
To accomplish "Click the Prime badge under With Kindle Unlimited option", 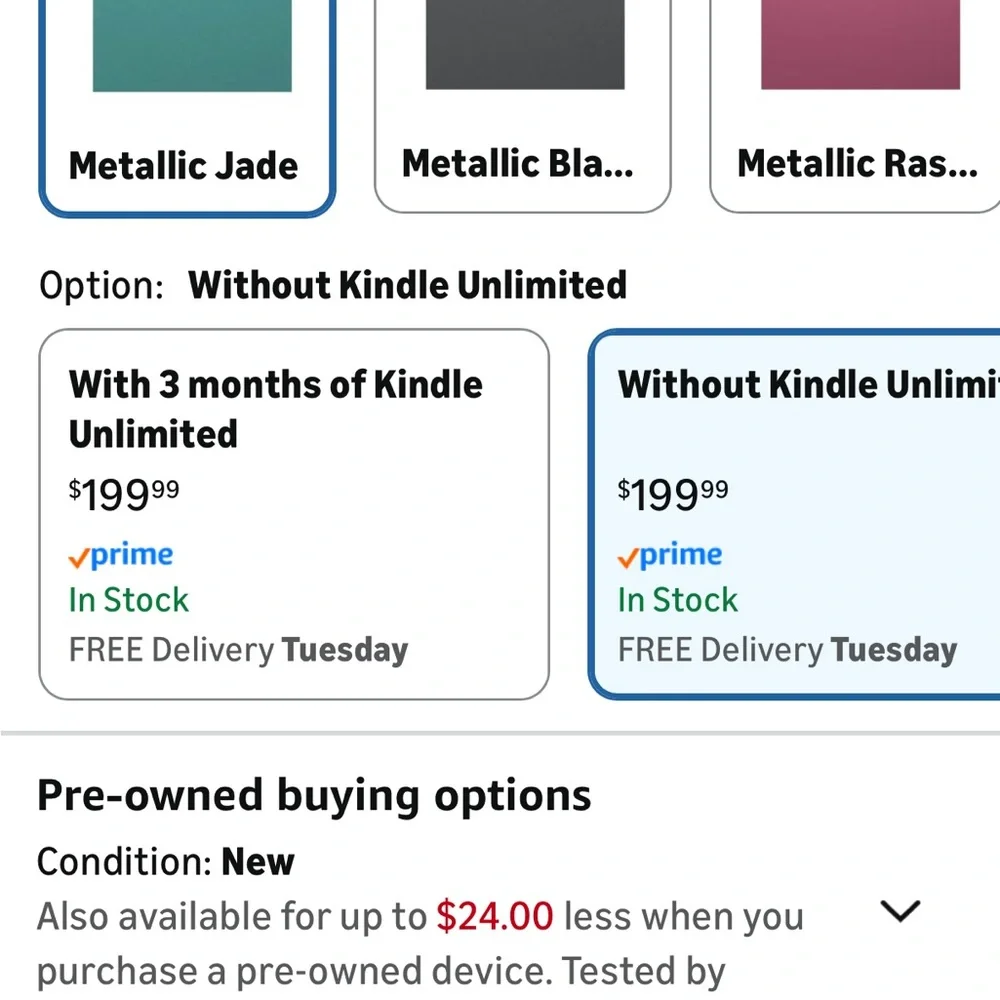I will [x=120, y=555].
